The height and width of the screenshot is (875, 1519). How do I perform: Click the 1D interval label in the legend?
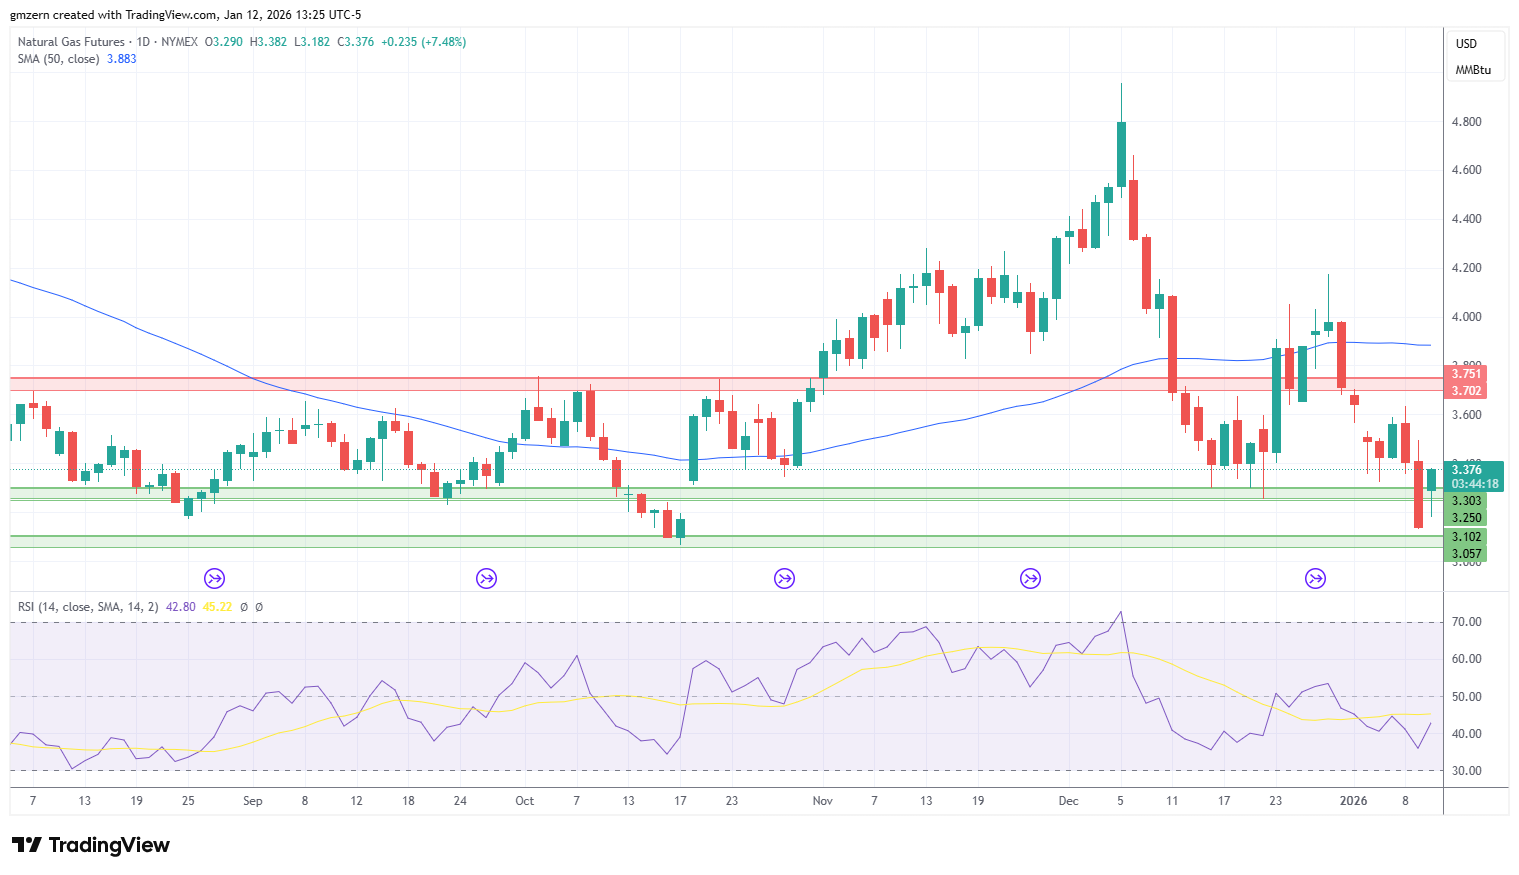pos(143,42)
